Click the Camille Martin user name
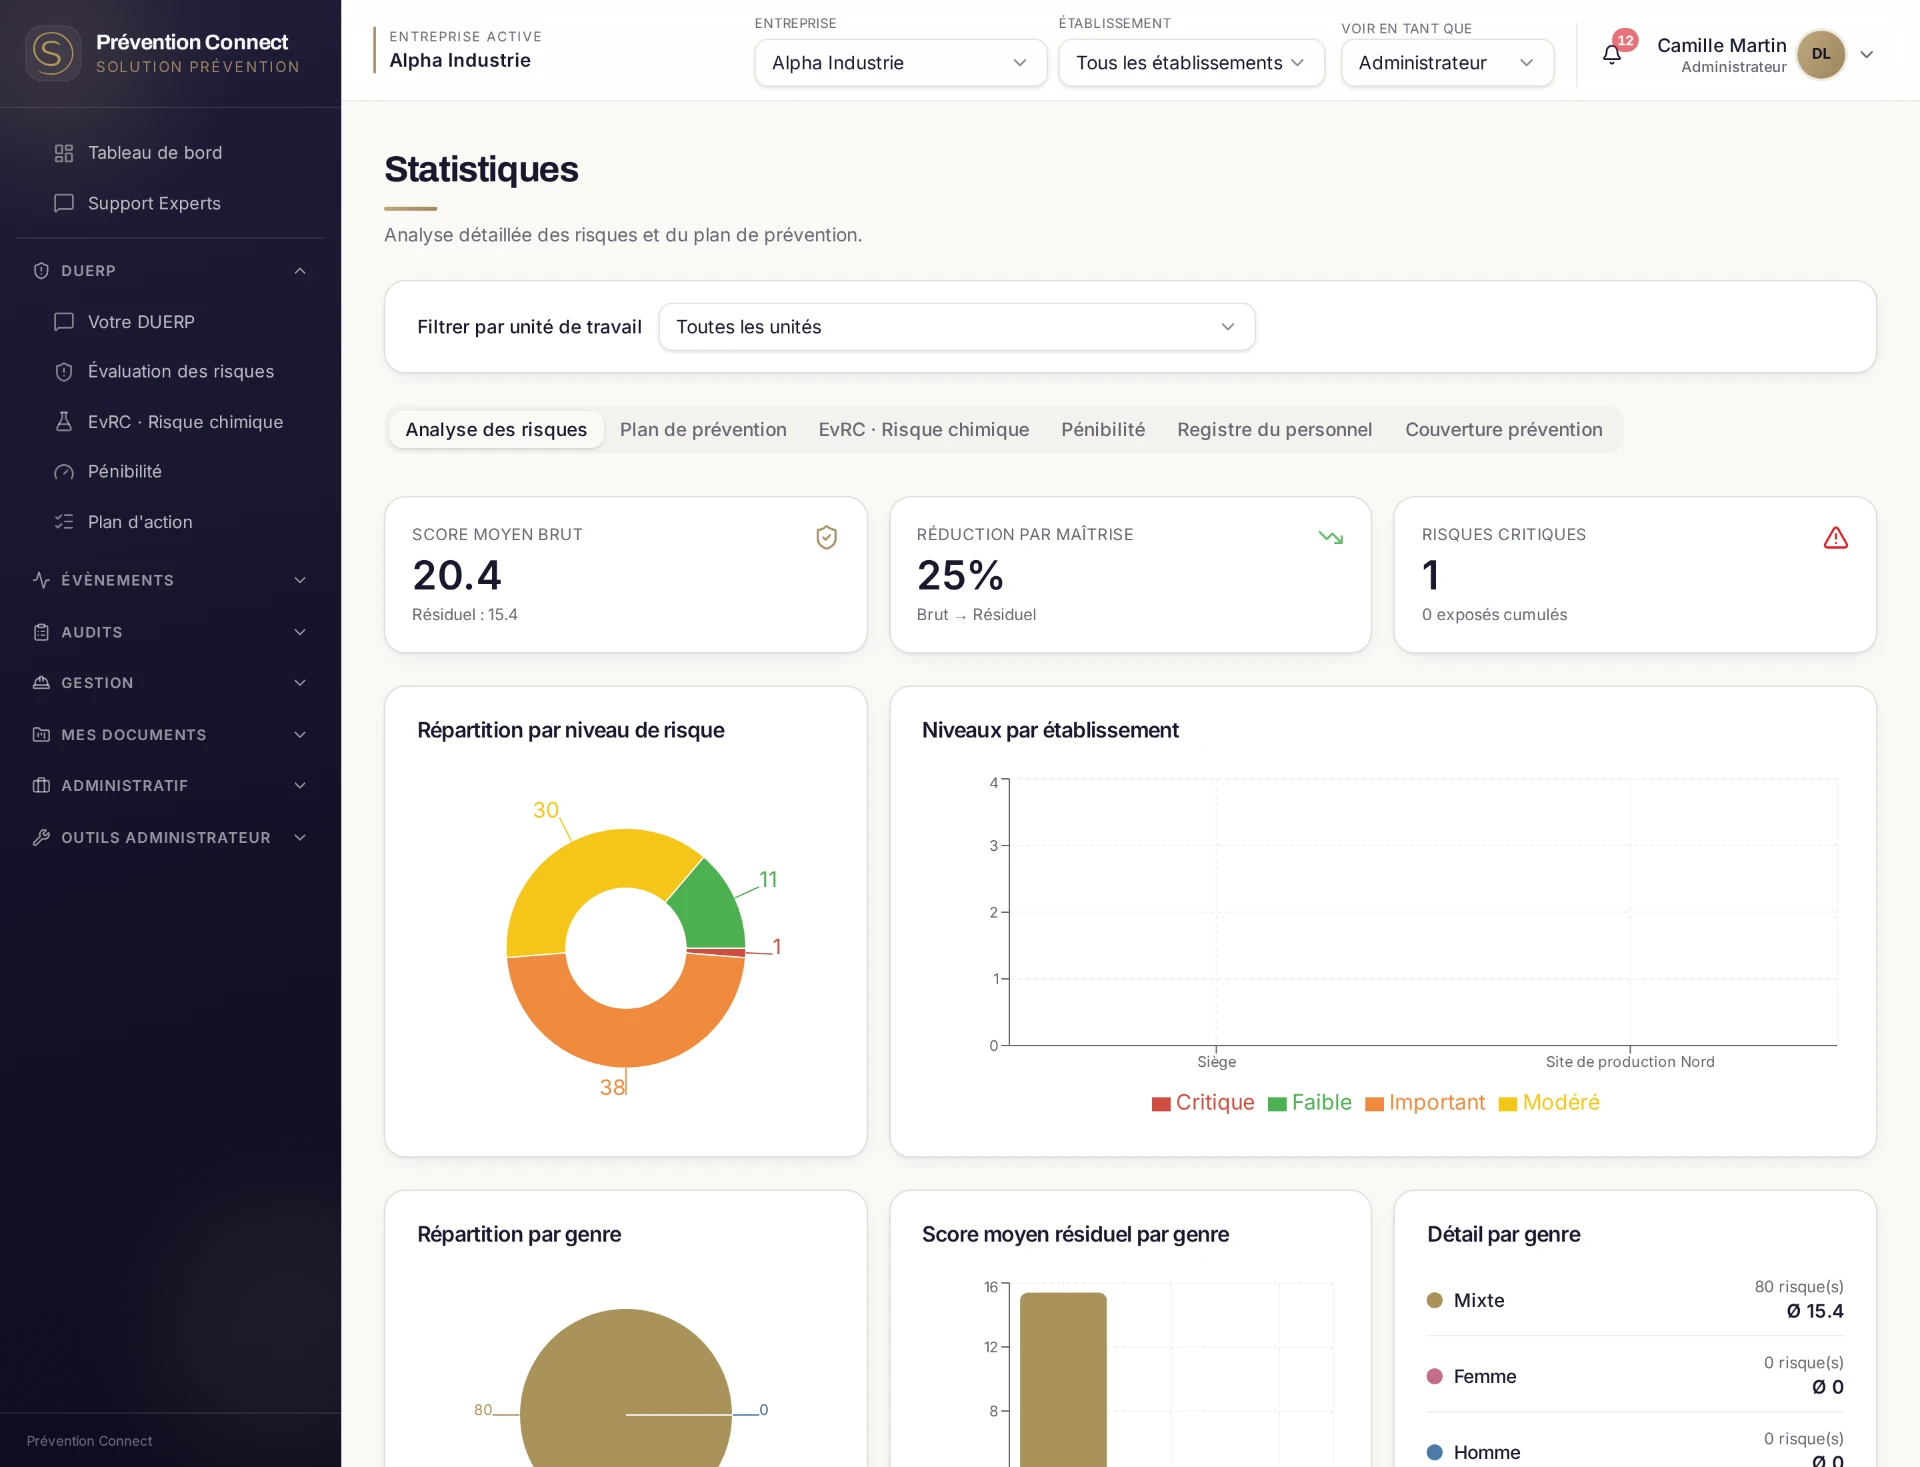1920x1467 pixels. [x=1721, y=45]
